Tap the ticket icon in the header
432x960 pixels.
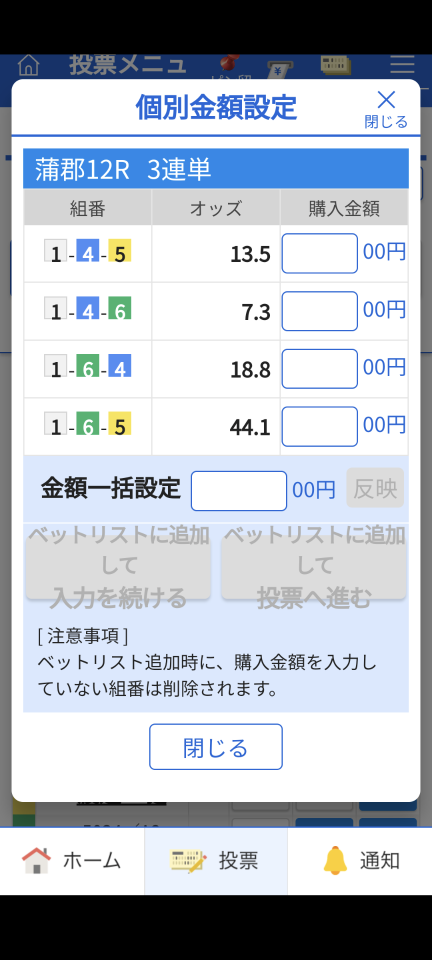point(336,65)
